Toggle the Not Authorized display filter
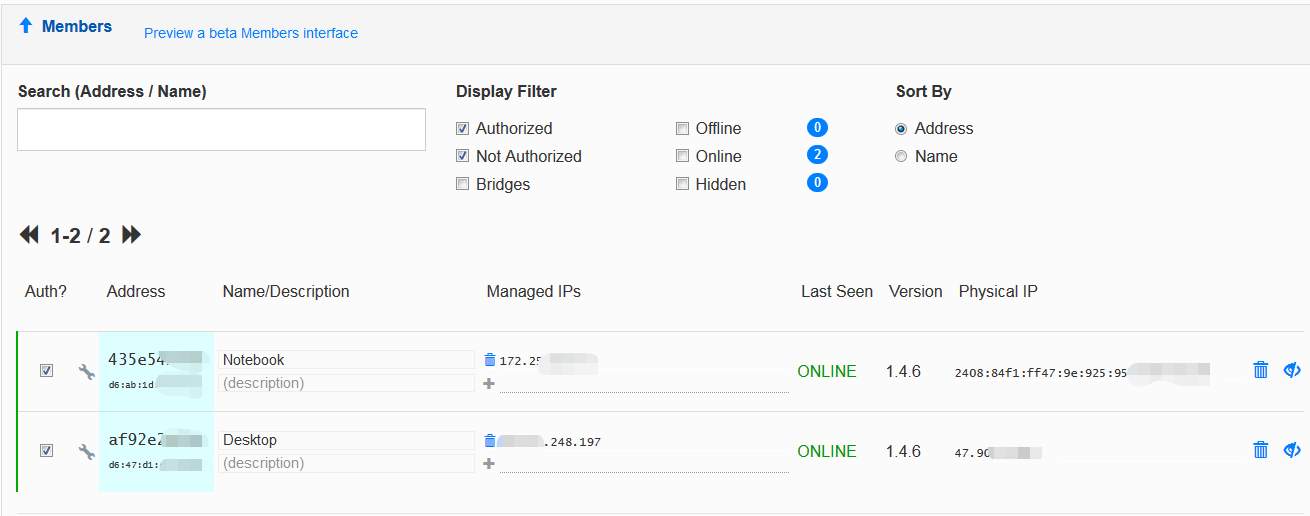Viewport: 1310px width, 516px height. (x=462, y=157)
